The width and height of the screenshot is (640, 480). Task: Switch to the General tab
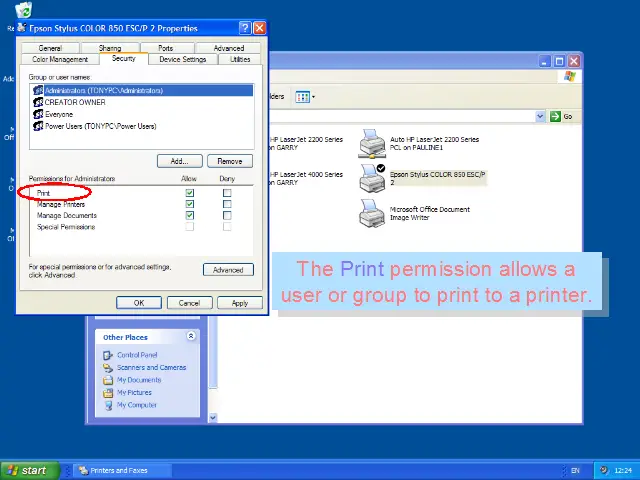[50, 48]
